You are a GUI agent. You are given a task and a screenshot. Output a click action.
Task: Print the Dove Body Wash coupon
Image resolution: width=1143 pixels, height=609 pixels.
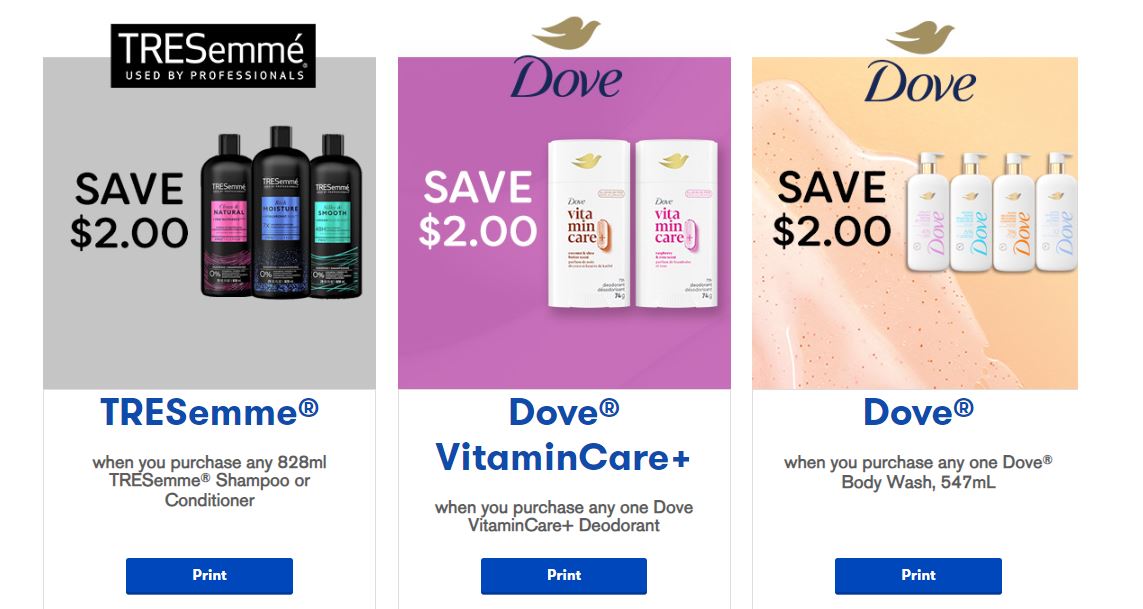tap(918, 576)
